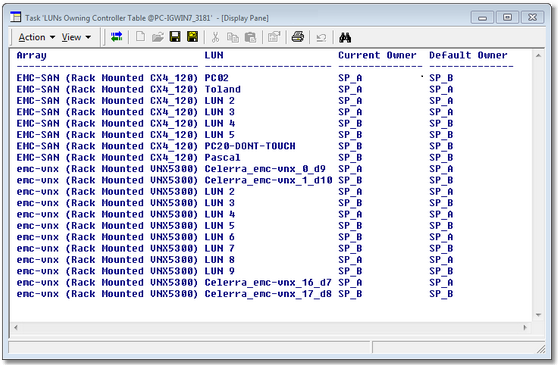
Task: Select the 'Current Owner' column header
Action: tap(377, 55)
